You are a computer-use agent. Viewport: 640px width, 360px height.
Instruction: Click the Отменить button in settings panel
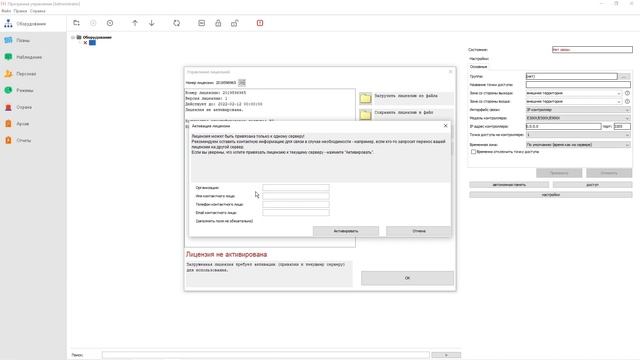point(609,173)
